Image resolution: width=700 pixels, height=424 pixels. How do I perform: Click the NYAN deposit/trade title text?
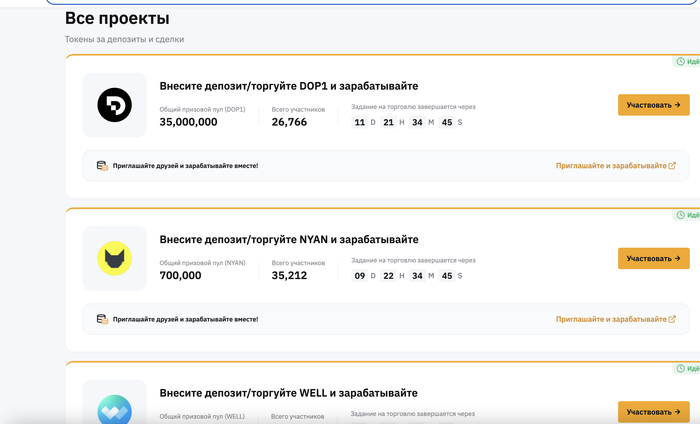(289, 240)
